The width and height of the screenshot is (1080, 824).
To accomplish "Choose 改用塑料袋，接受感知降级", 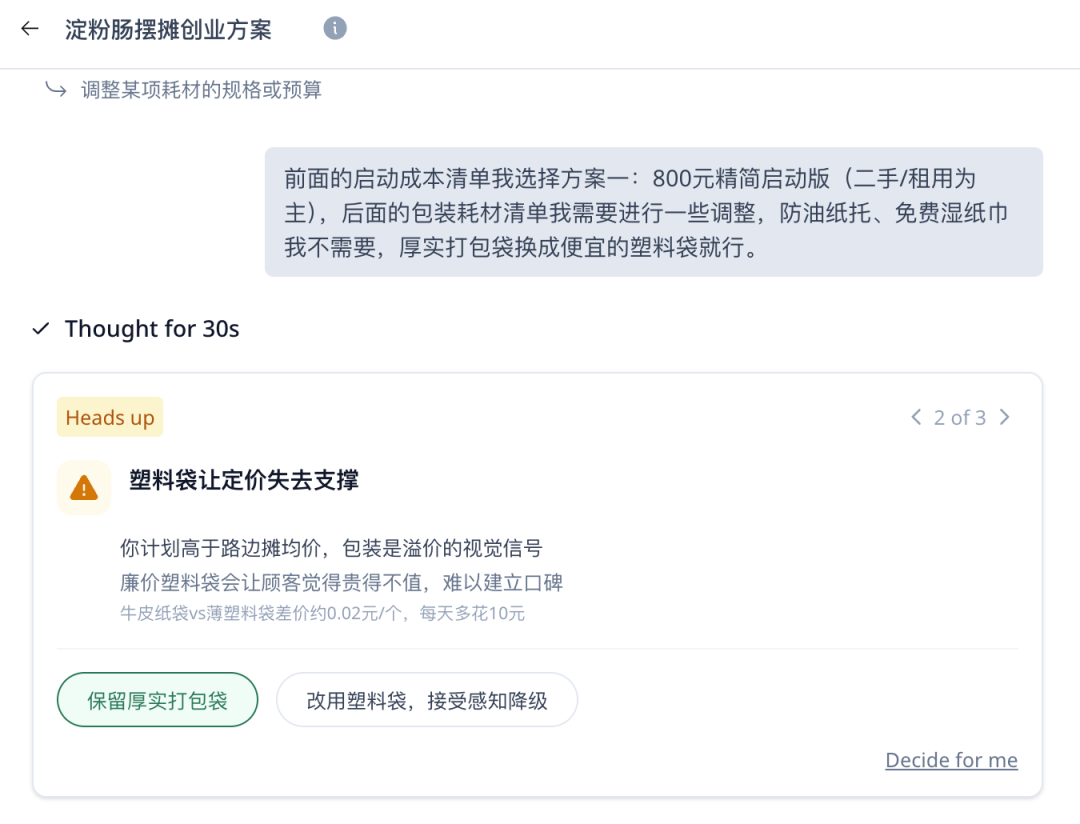I will (427, 700).
